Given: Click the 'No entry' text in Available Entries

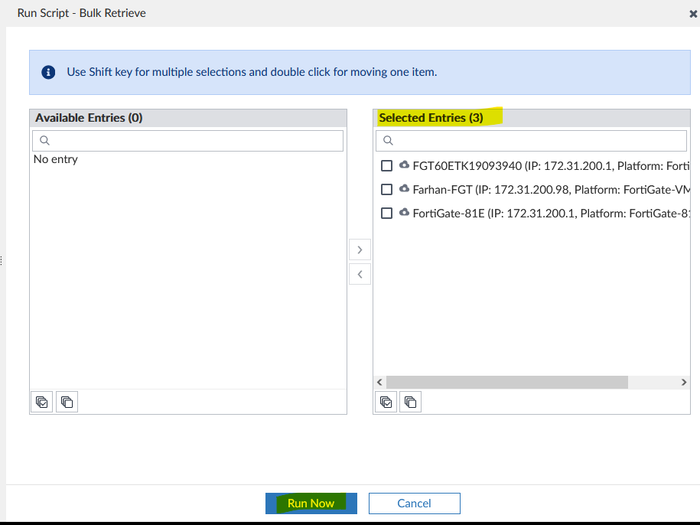Looking at the screenshot, I should coord(56,159).
